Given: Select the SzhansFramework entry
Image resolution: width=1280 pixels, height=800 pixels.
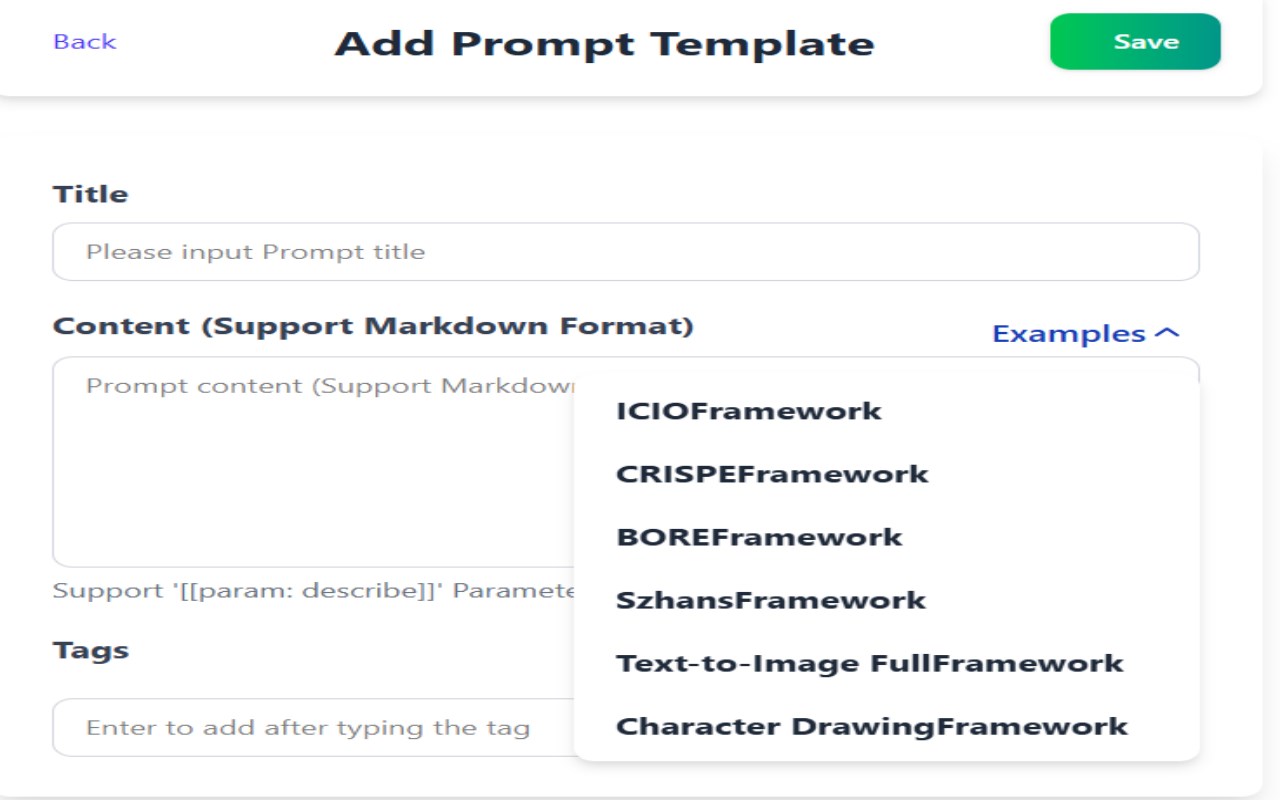Looking at the screenshot, I should pos(771,600).
